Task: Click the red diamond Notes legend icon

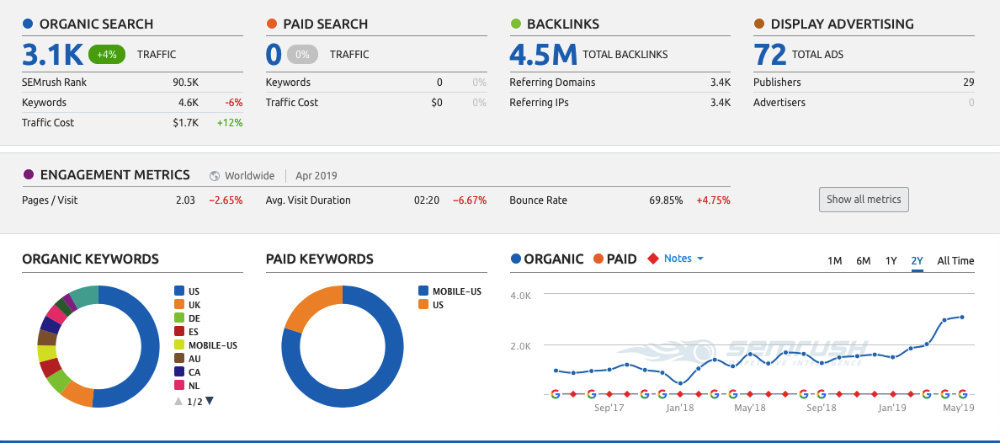Action: coord(654,259)
